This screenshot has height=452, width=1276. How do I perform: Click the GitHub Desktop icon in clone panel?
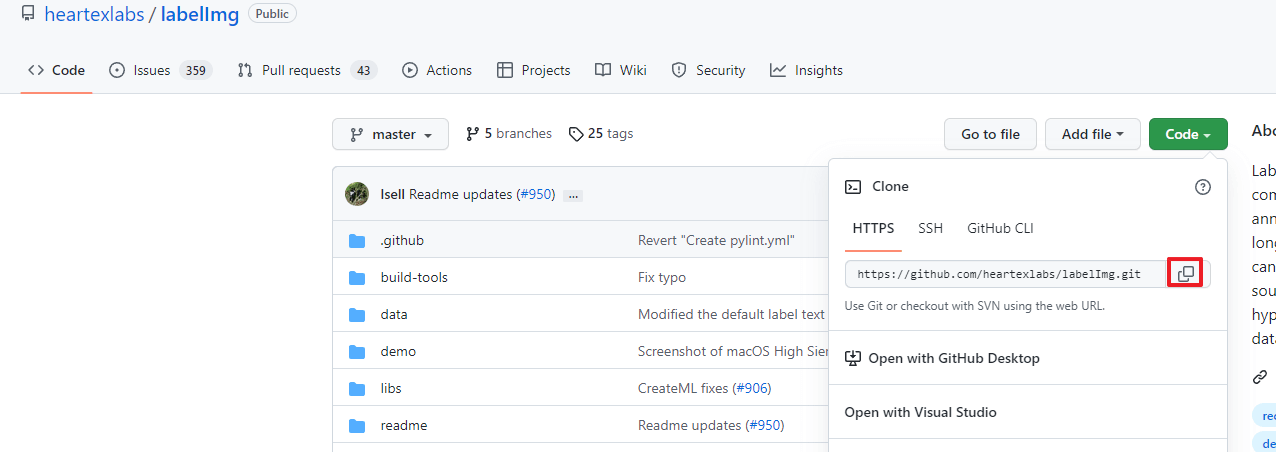point(853,358)
